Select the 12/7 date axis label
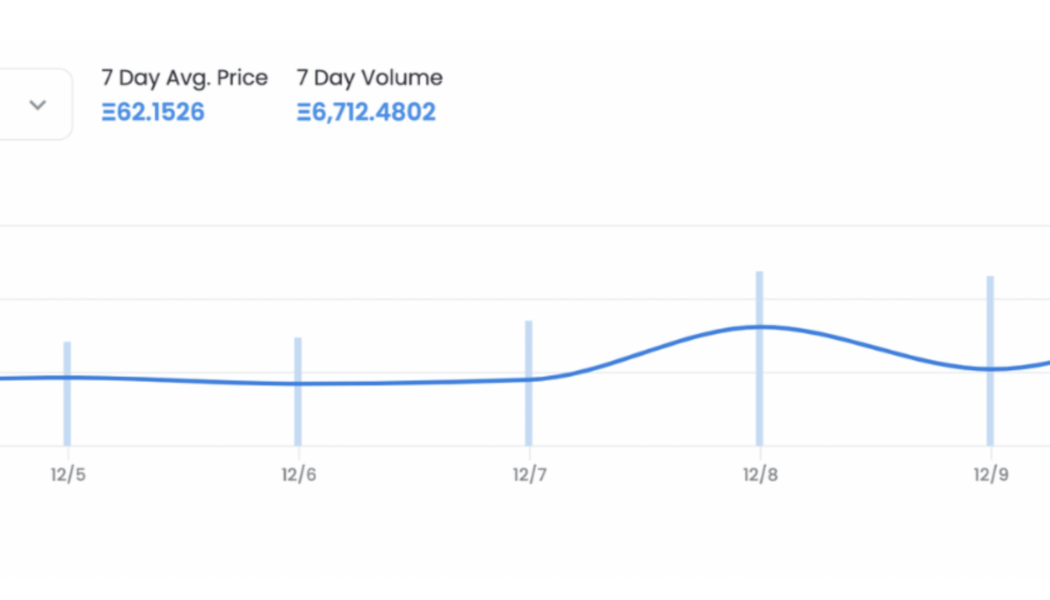Viewport: 1050px width, 600px height. click(x=529, y=475)
